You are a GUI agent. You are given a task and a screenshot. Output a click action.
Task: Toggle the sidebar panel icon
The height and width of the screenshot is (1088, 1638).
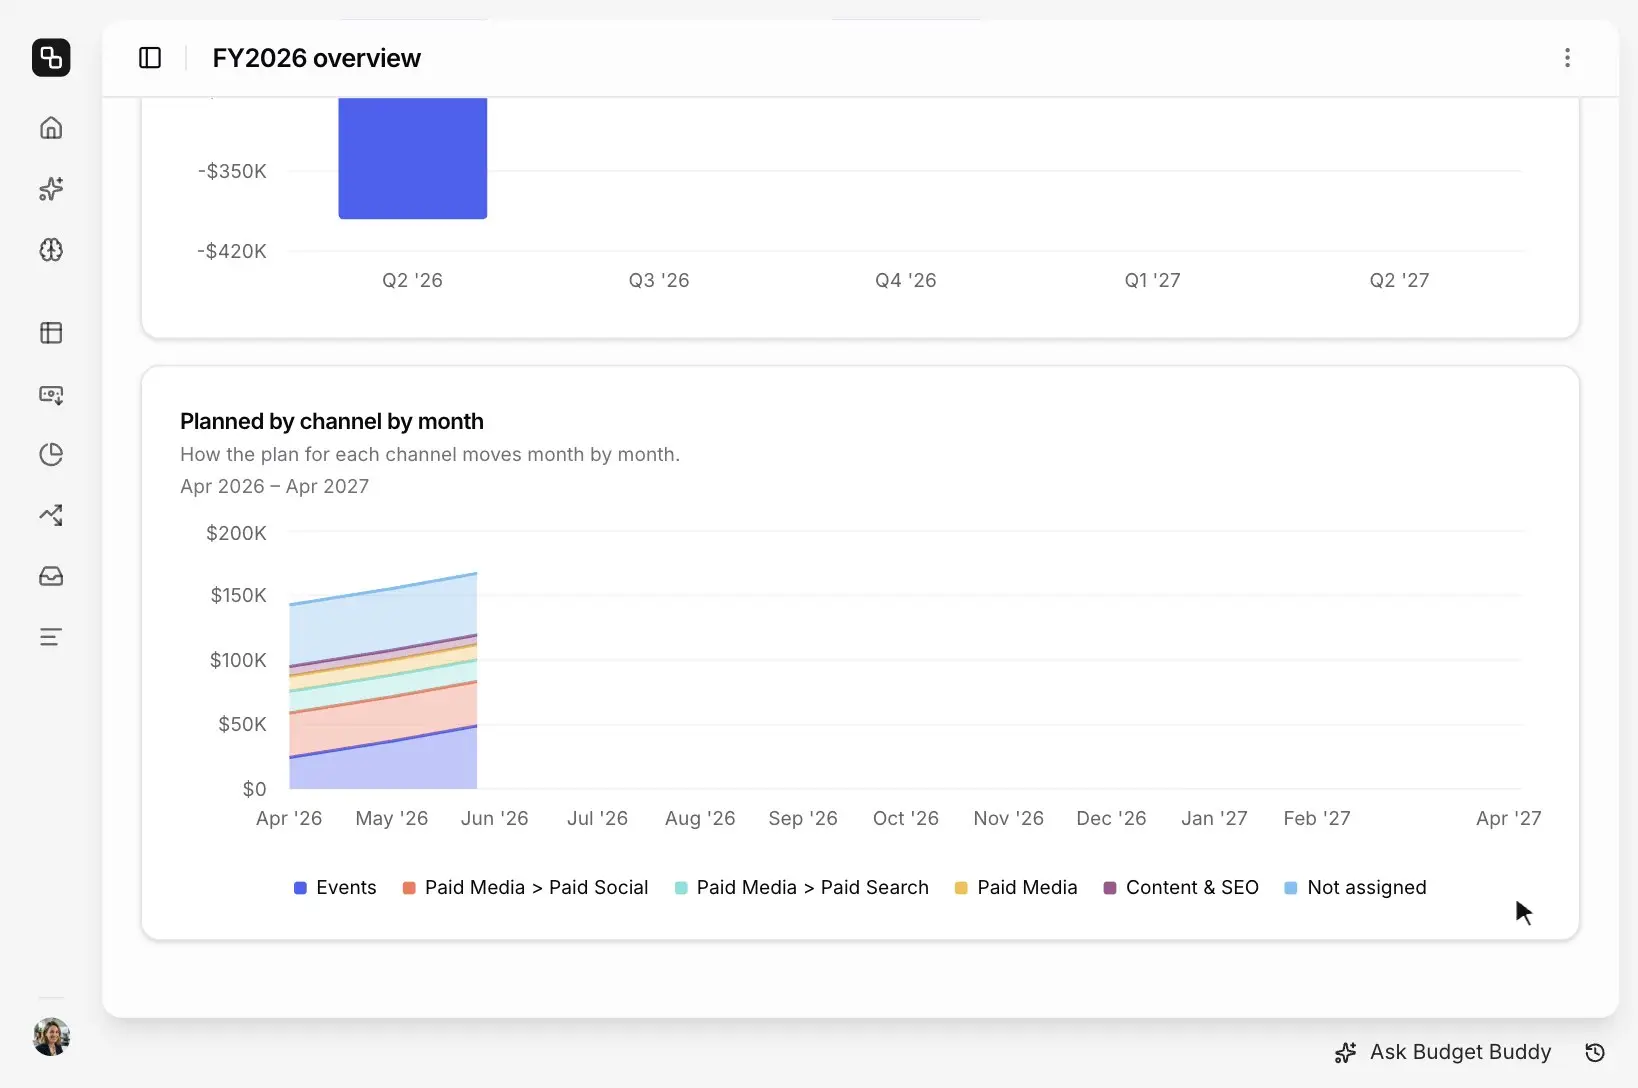150,58
